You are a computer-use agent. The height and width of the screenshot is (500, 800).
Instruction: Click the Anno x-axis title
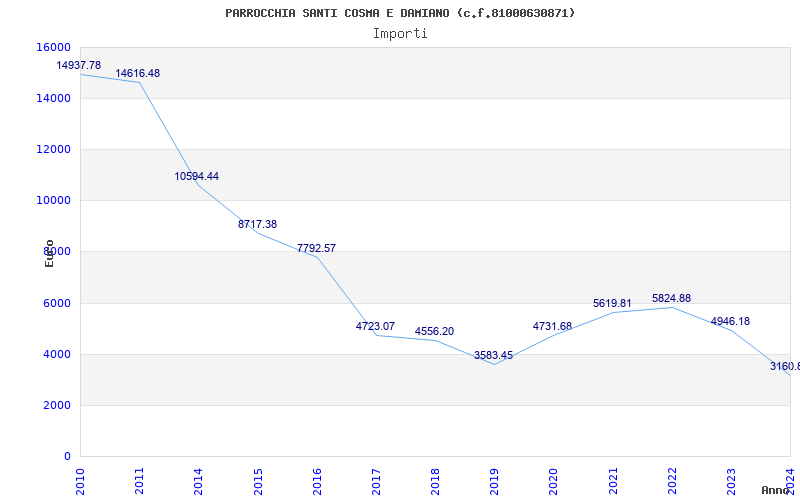pos(775,490)
